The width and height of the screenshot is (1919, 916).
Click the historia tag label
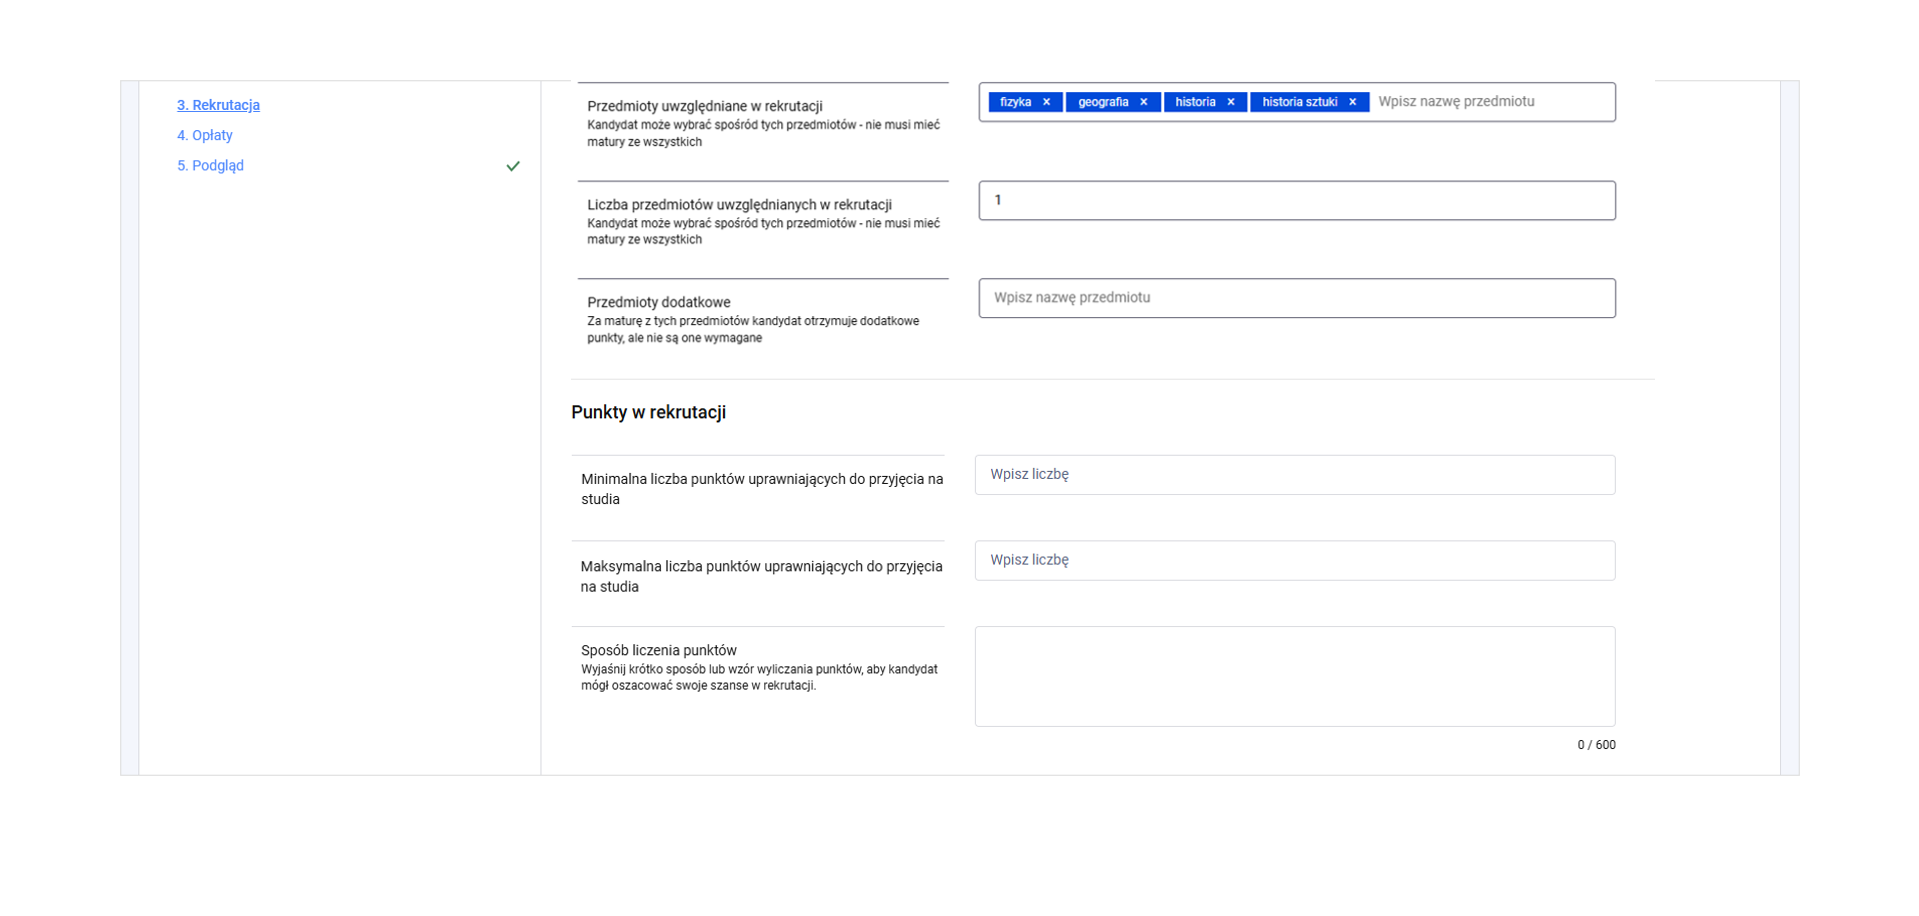point(1195,102)
